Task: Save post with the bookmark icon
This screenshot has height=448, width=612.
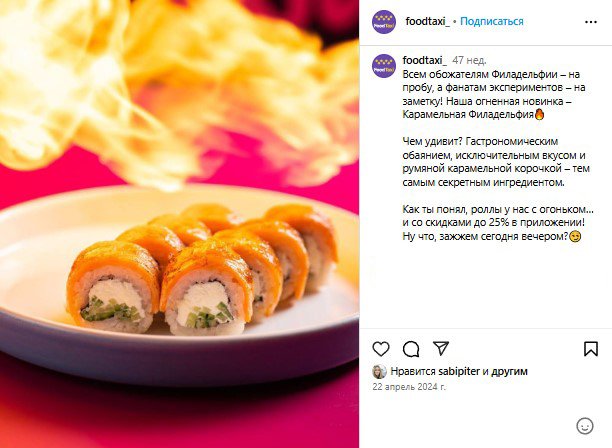Action: [591, 348]
